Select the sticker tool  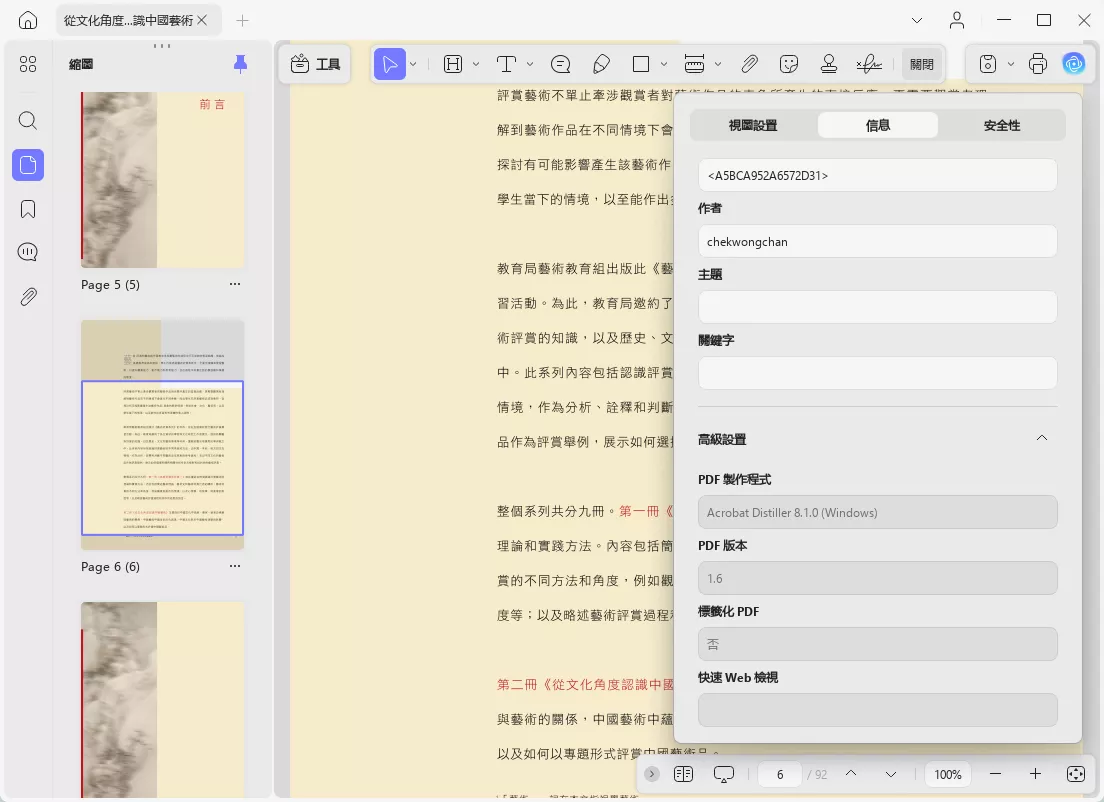pyautogui.click(x=789, y=64)
